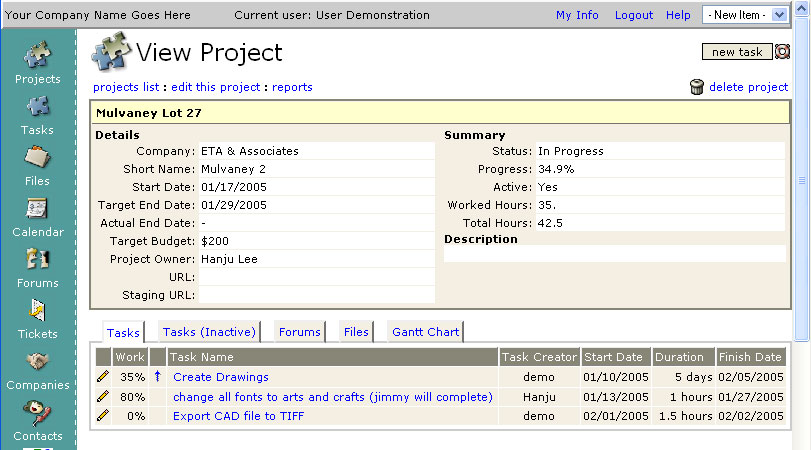Switch to the Files tab
The image size is (811, 450).
[356, 332]
